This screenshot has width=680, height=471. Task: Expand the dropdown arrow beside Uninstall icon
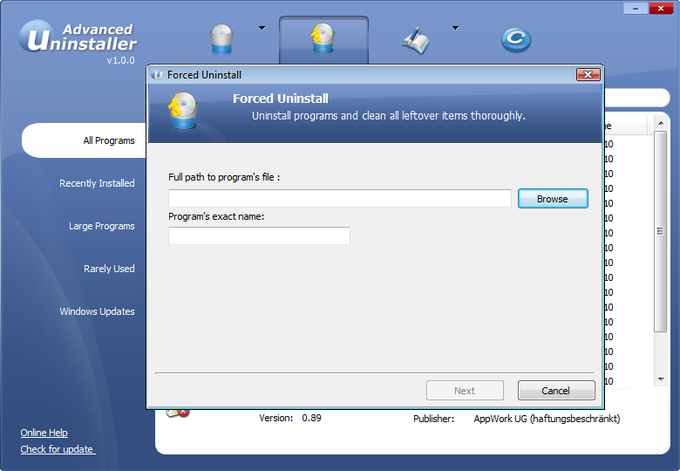262,28
